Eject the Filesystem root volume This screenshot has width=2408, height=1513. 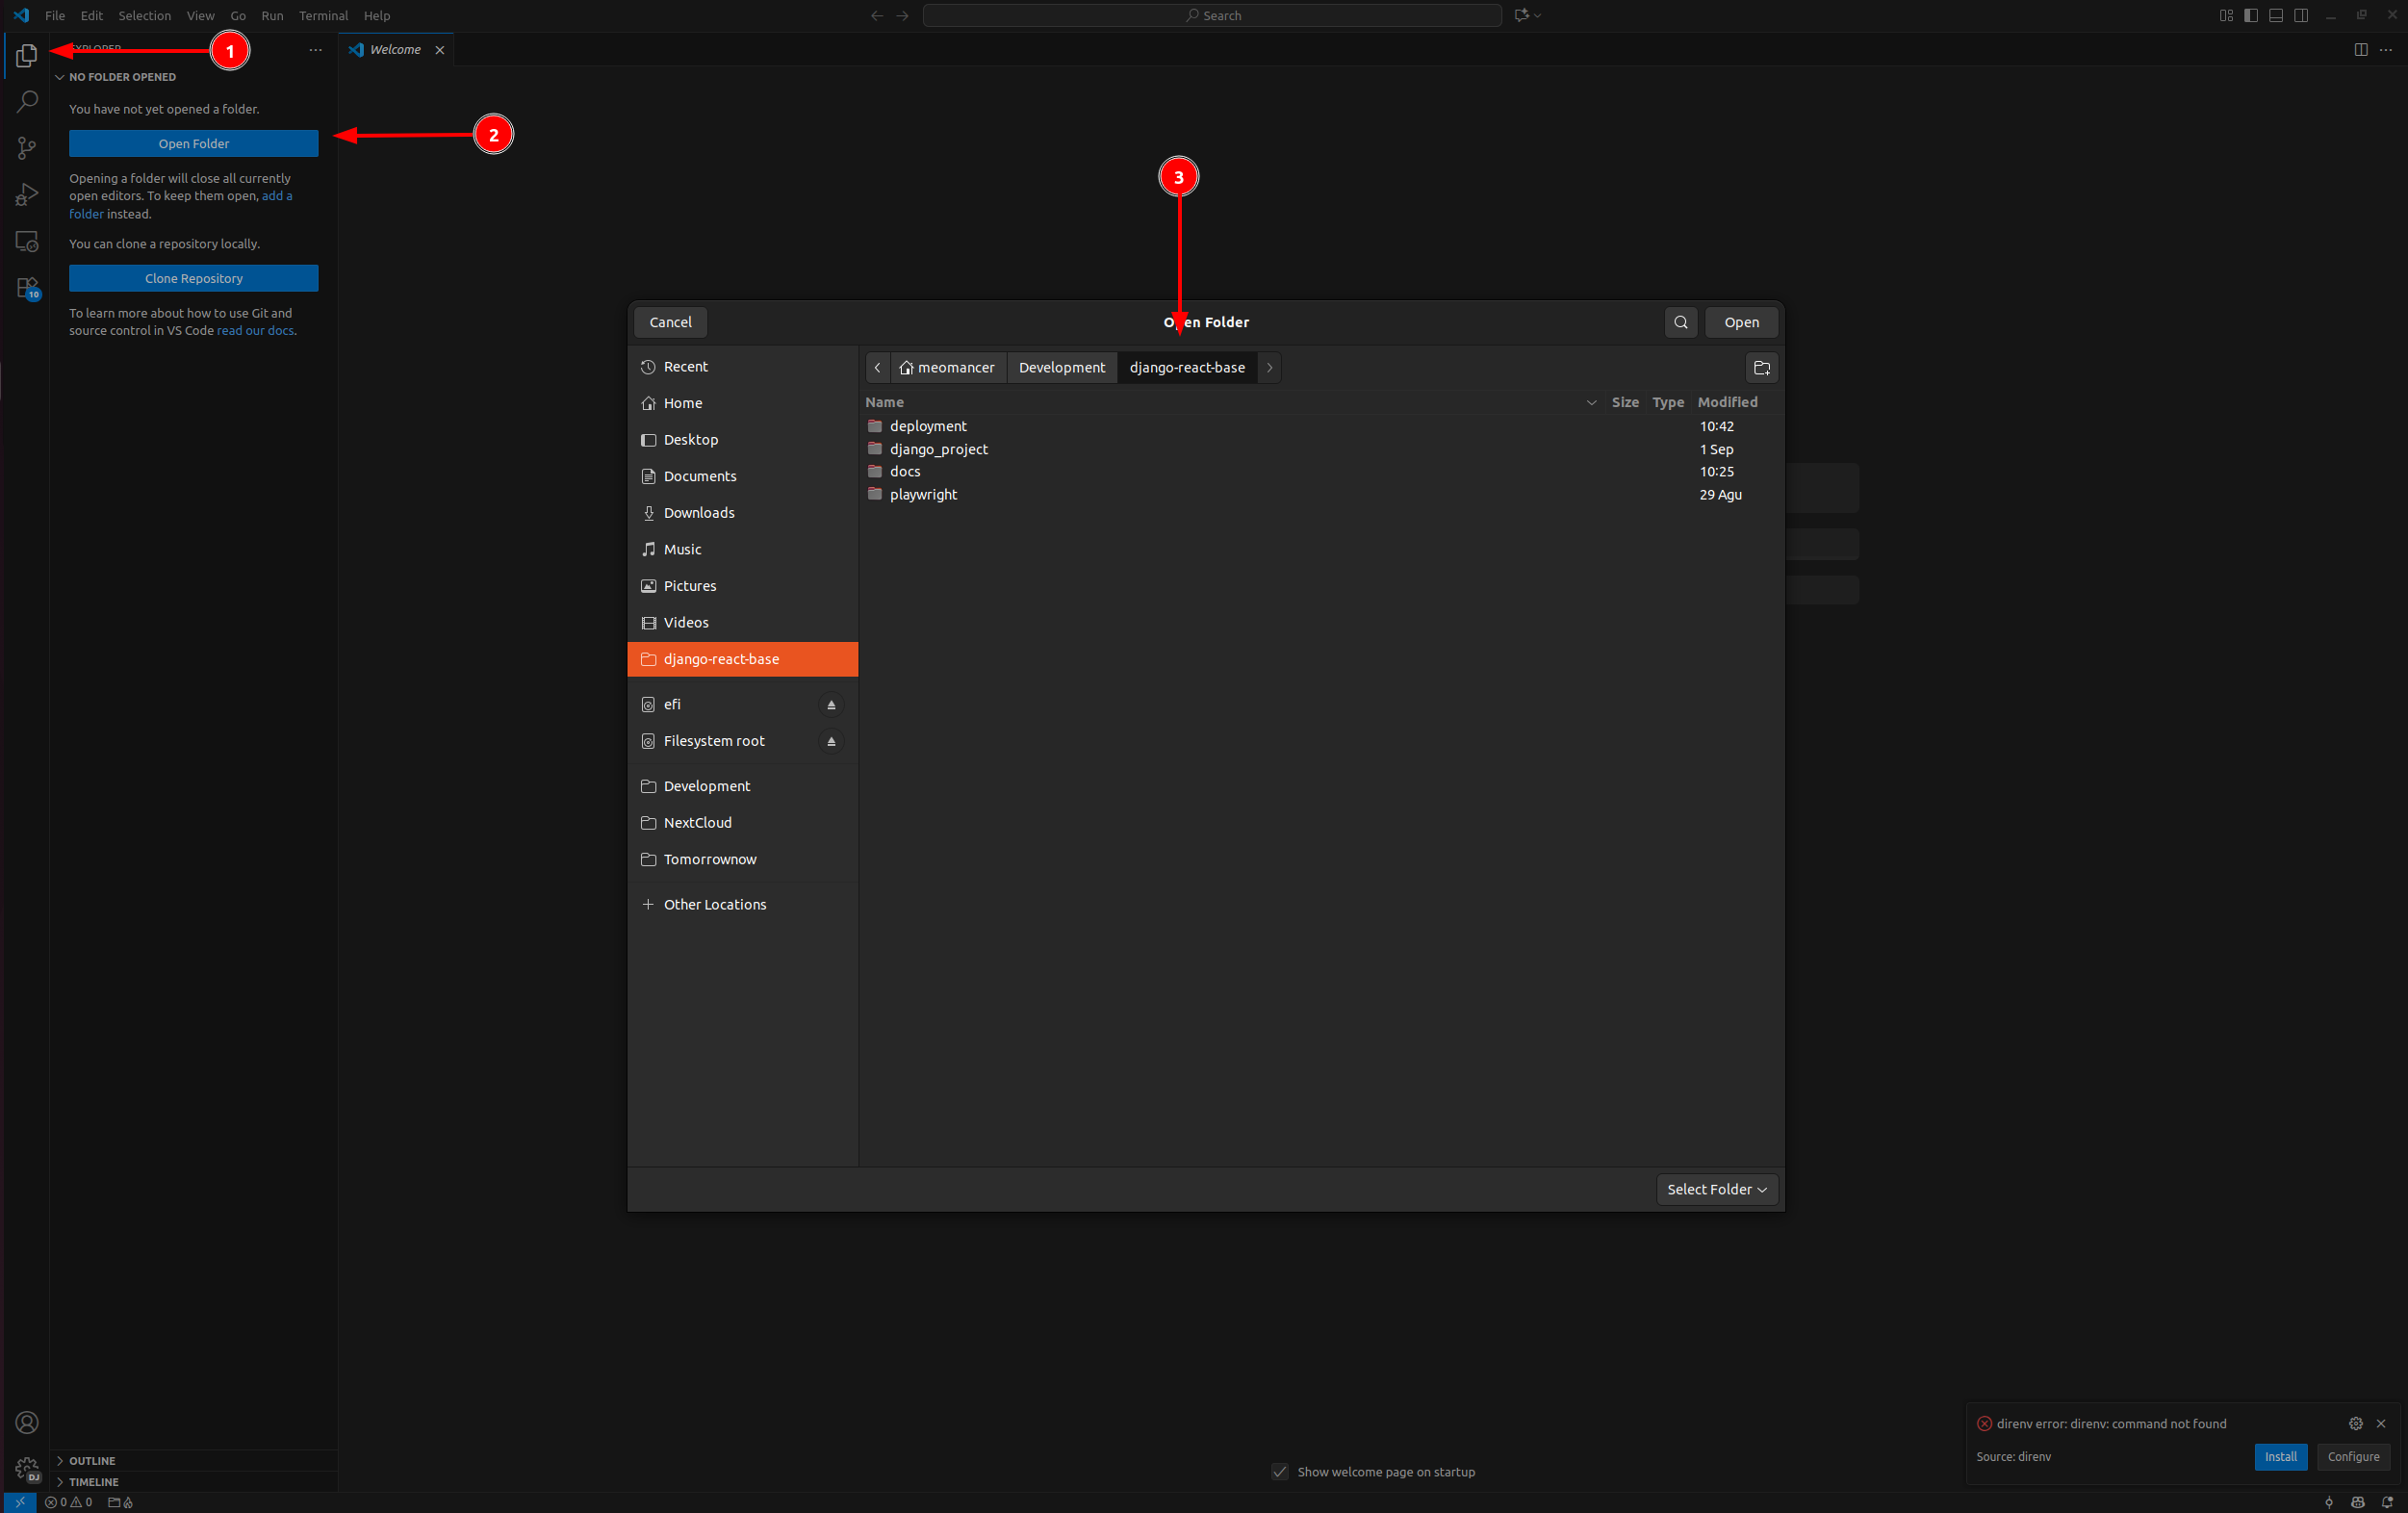[830, 741]
